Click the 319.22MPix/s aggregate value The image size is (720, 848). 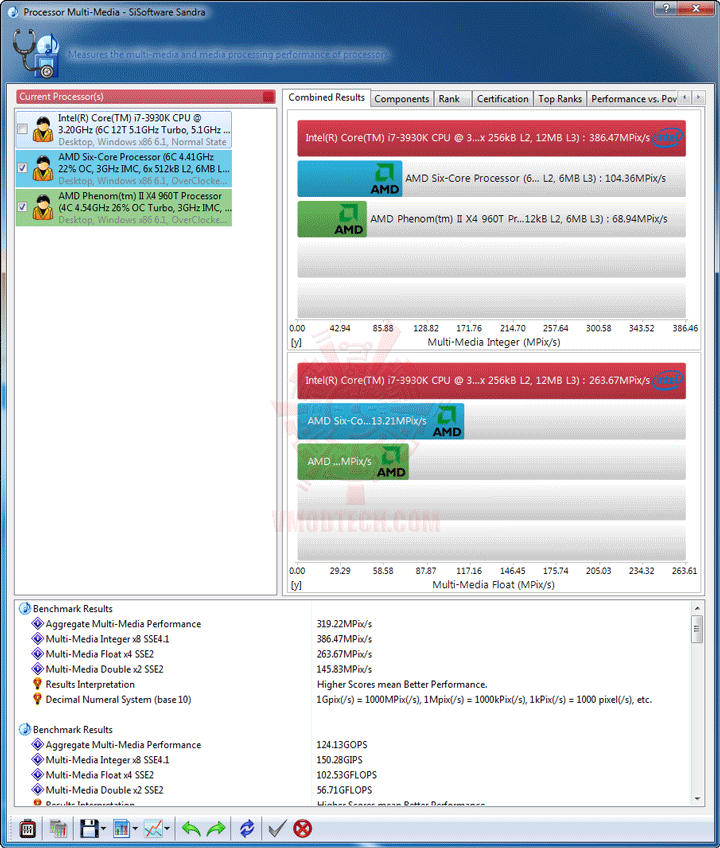click(x=344, y=624)
